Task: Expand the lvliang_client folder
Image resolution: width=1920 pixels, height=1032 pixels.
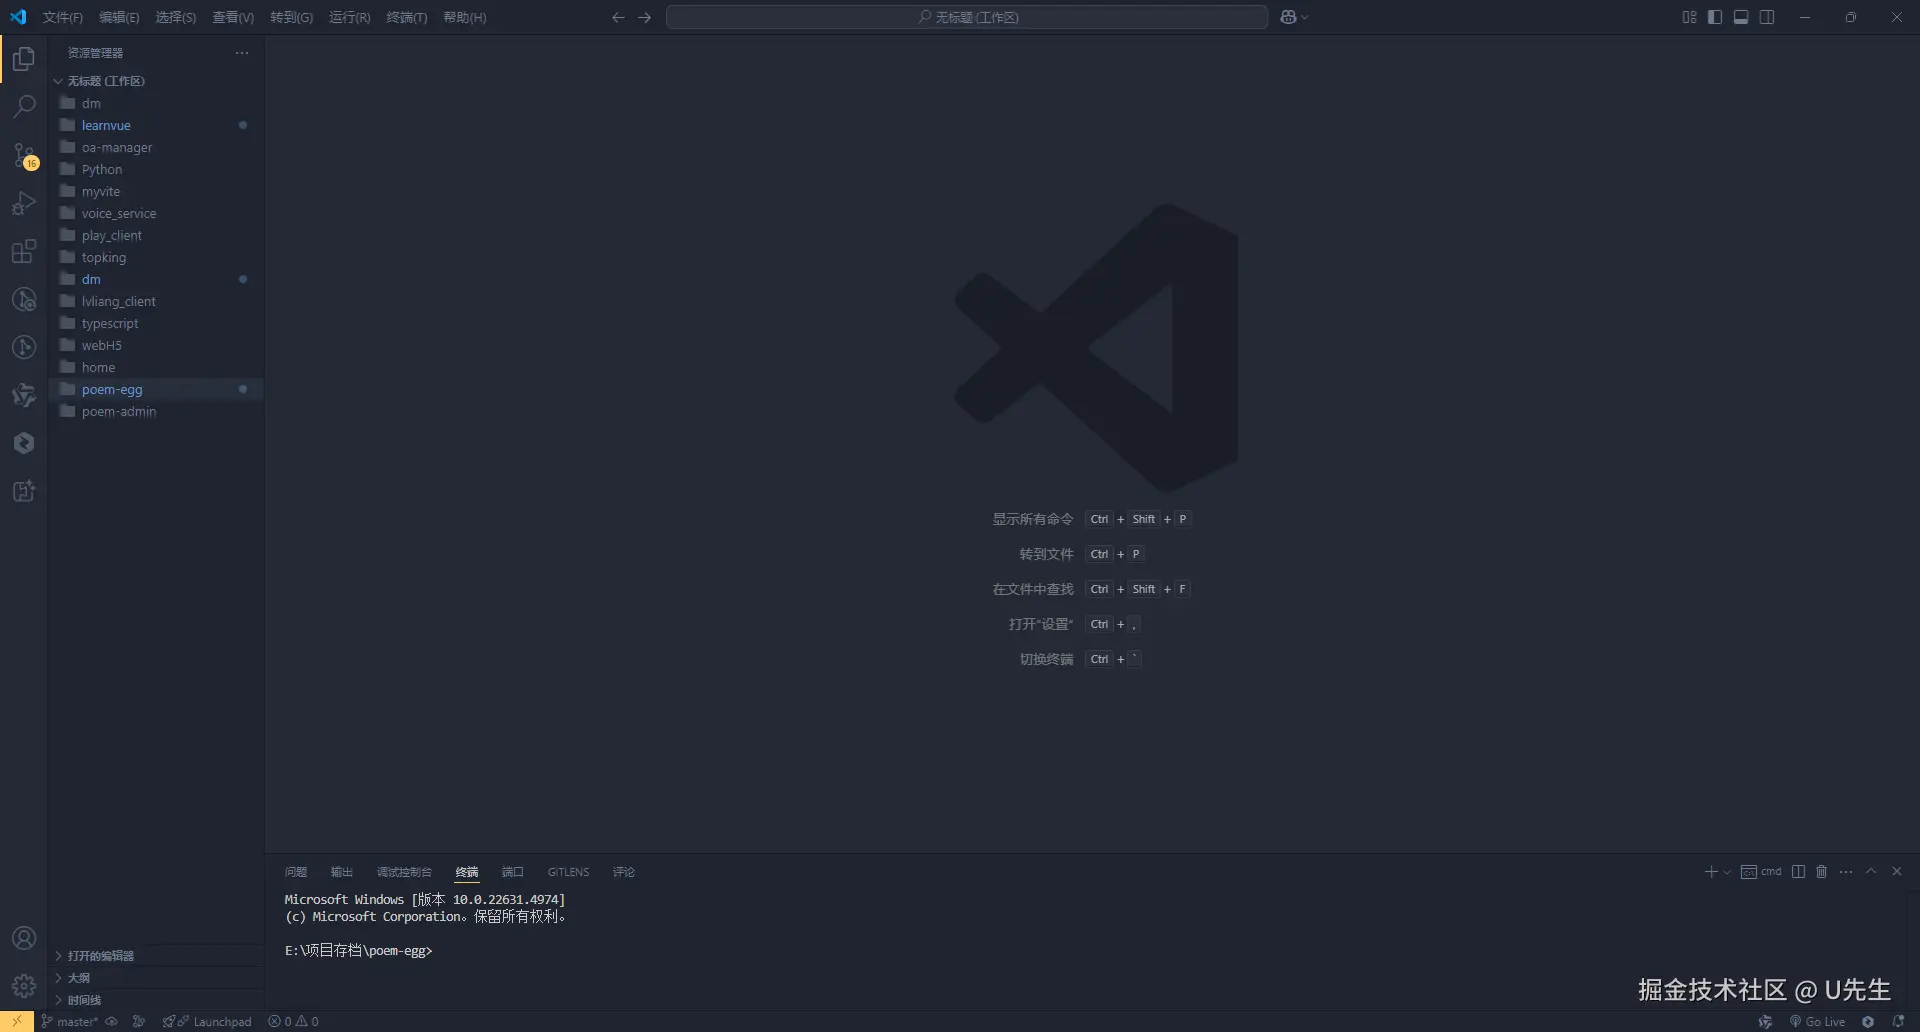Action: tap(156, 302)
